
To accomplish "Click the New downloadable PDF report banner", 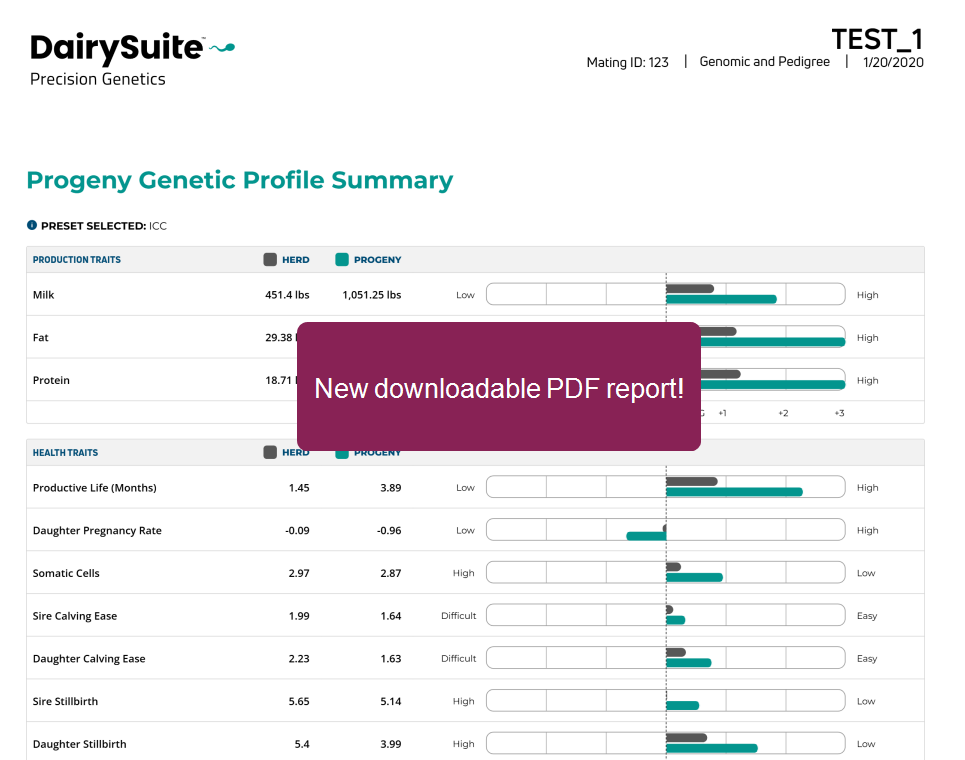I will pyautogui.click(x=498, y=387).
